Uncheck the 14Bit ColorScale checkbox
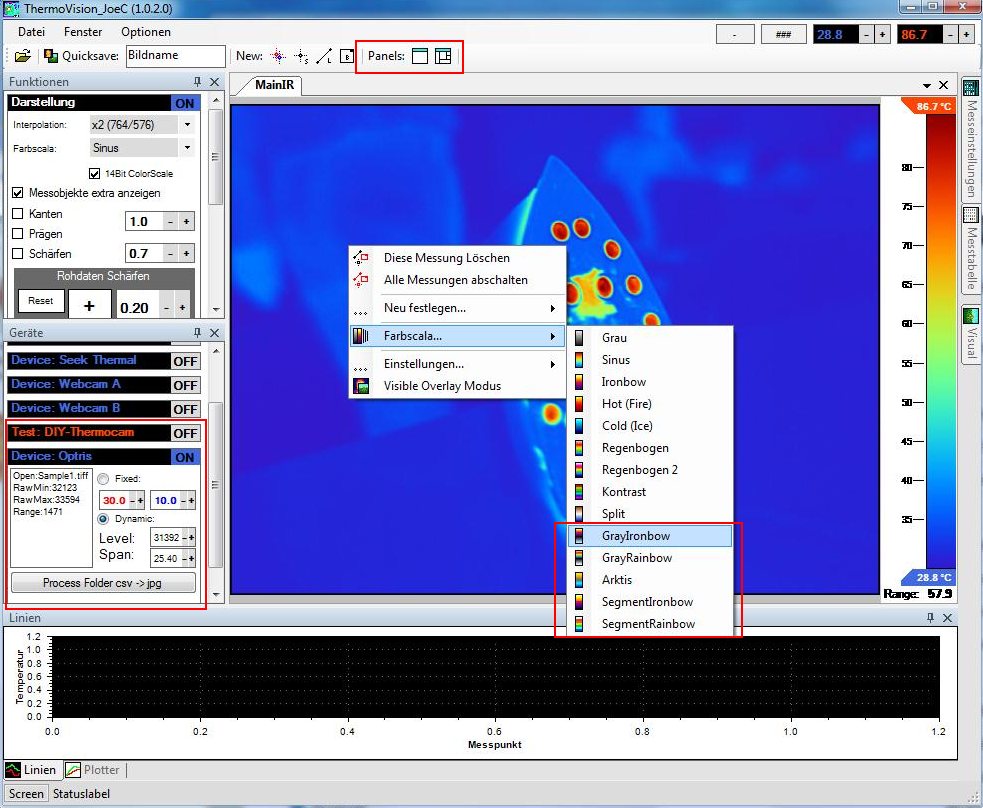Screen dimensions: 983x808 (95, 173)
